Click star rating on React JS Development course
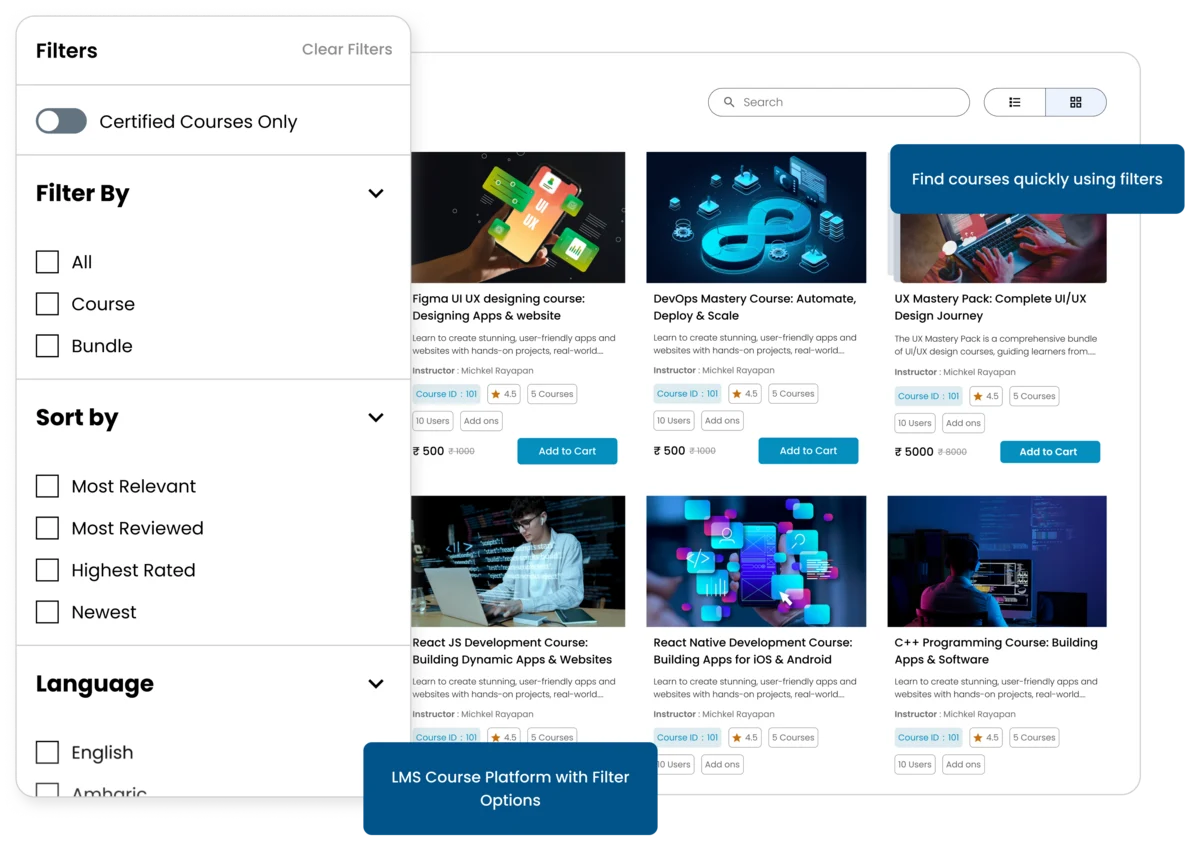 (503, 737)
